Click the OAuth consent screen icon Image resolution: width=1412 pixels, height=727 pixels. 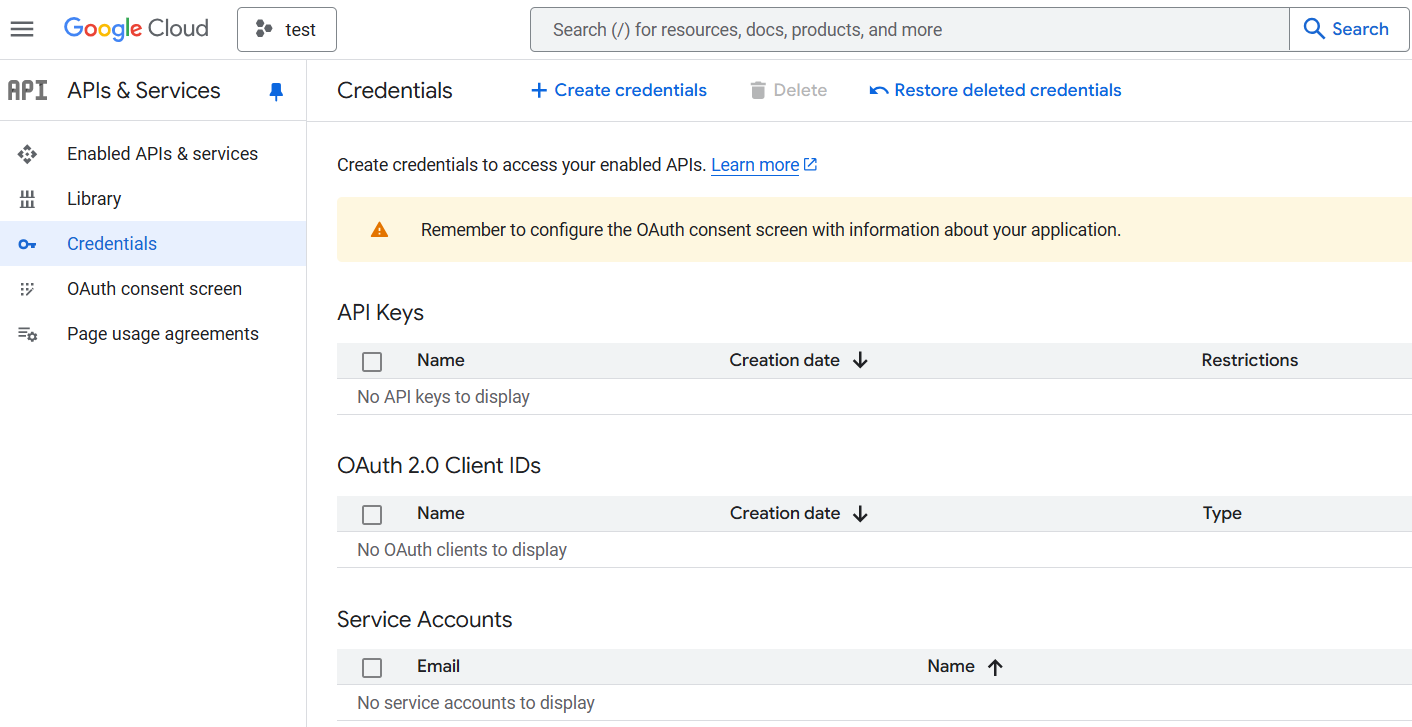tap(28, 289)
